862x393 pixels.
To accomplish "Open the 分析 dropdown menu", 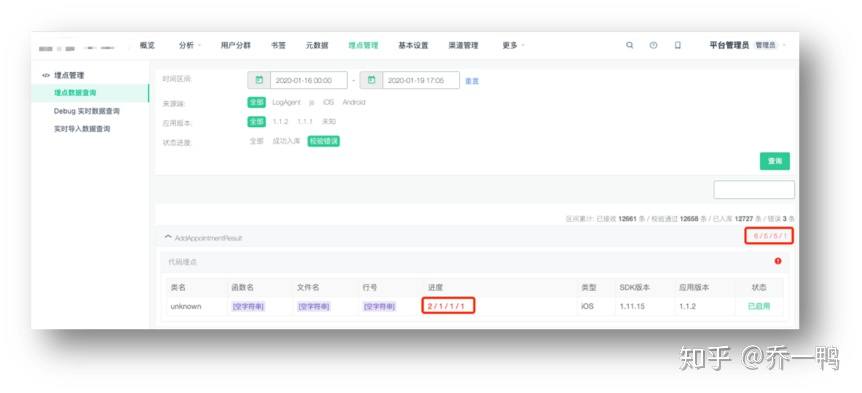I will click(190, 46).
